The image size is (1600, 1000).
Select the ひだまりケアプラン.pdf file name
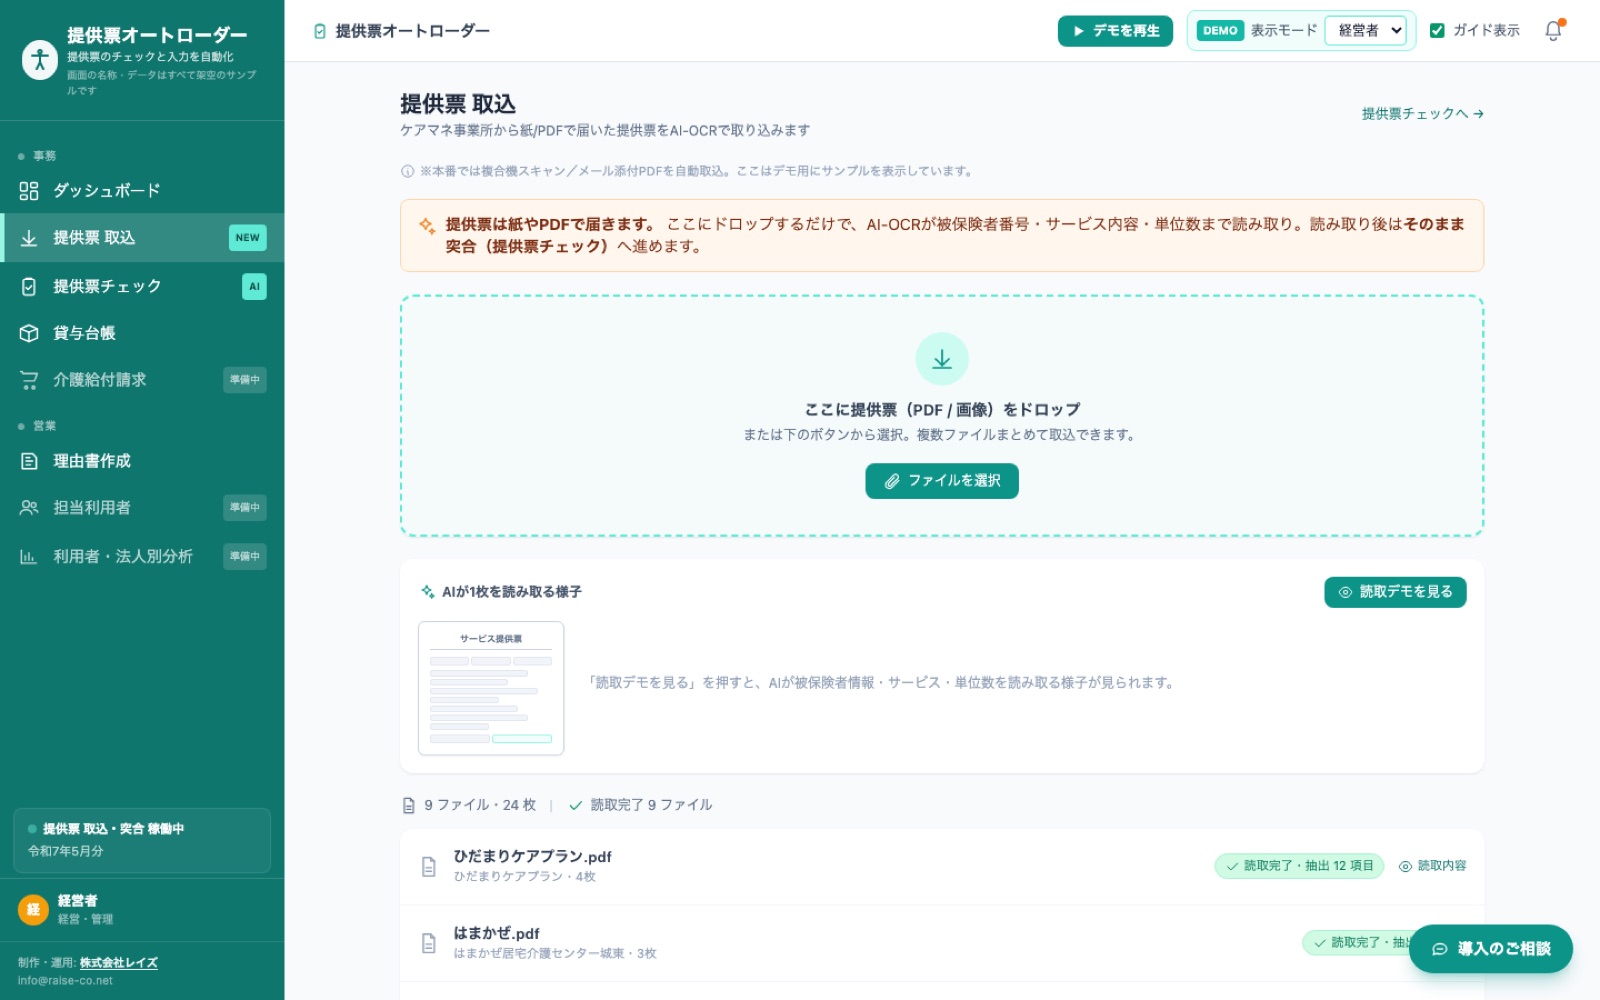(x=532, y=857)
